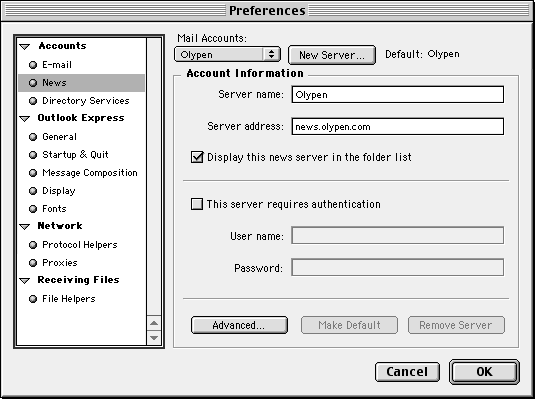535x399 pixels.
Task: Open Protocol Helpers preferences
Action: point(82,245)
